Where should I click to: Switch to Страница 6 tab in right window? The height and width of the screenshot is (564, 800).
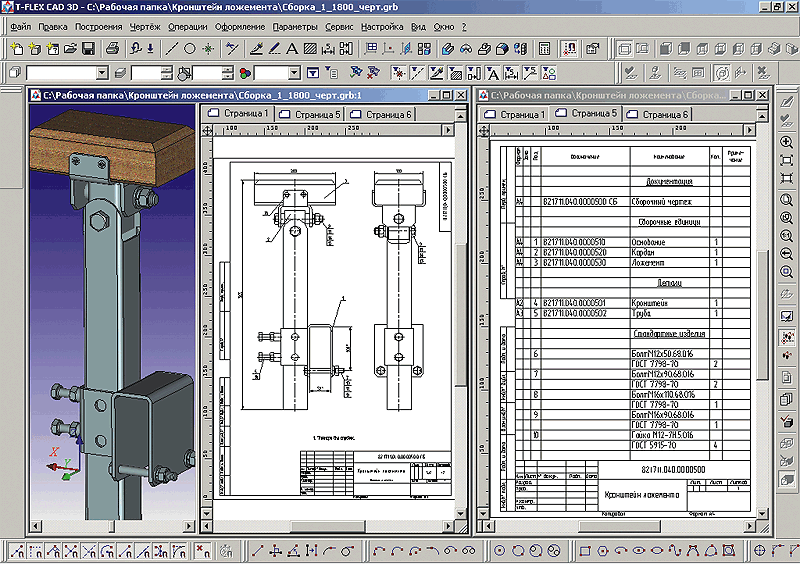[658, 115]
